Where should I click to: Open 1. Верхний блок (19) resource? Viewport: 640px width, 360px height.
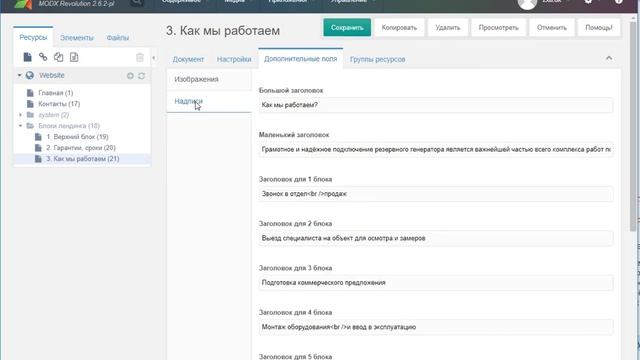coord(77,137)
